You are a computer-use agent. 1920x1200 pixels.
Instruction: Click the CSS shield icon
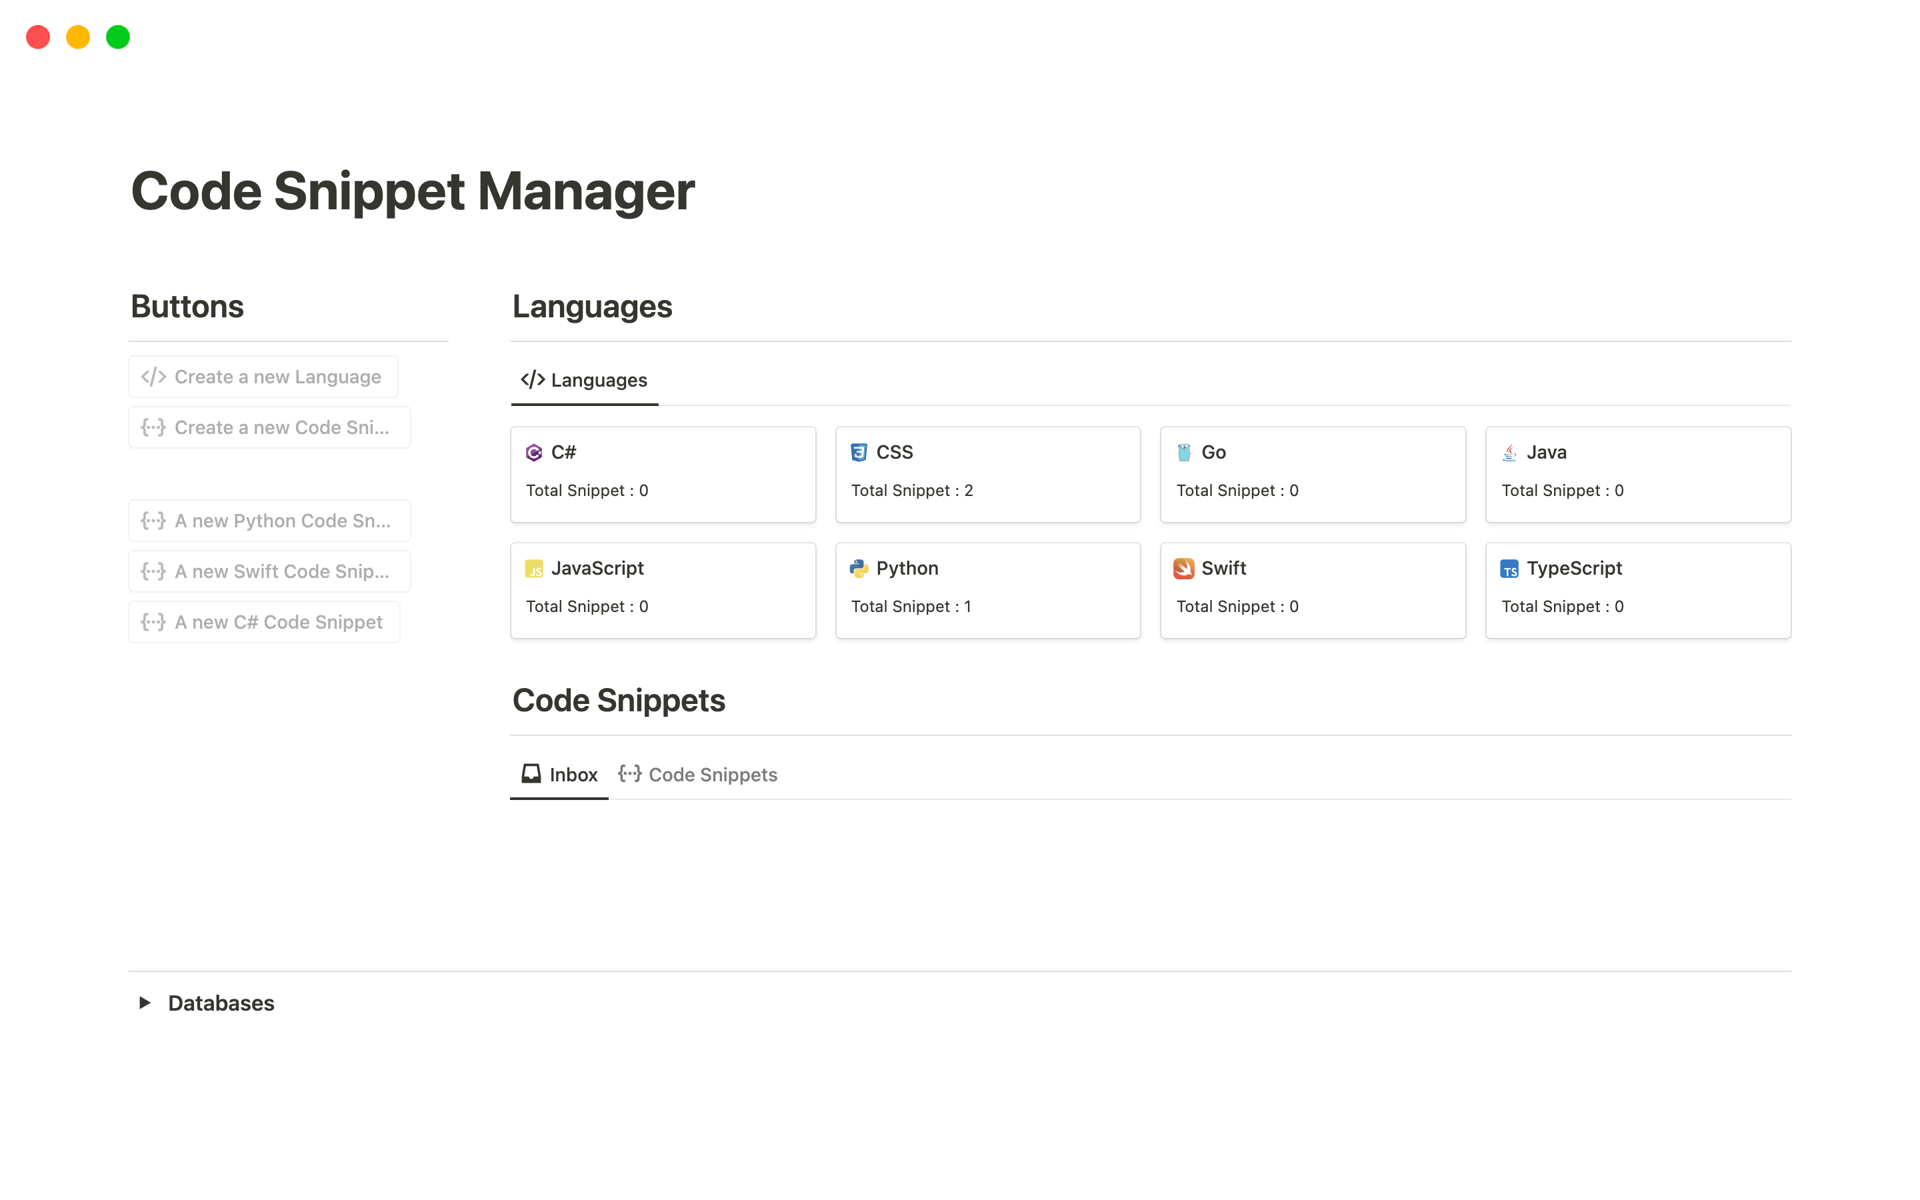pos(858,453)
